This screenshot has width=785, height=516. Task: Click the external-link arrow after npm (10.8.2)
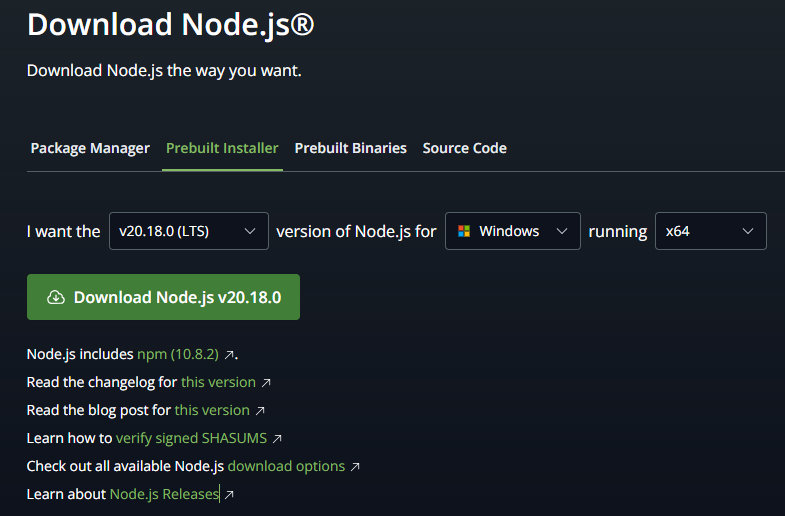click(229, 355)
